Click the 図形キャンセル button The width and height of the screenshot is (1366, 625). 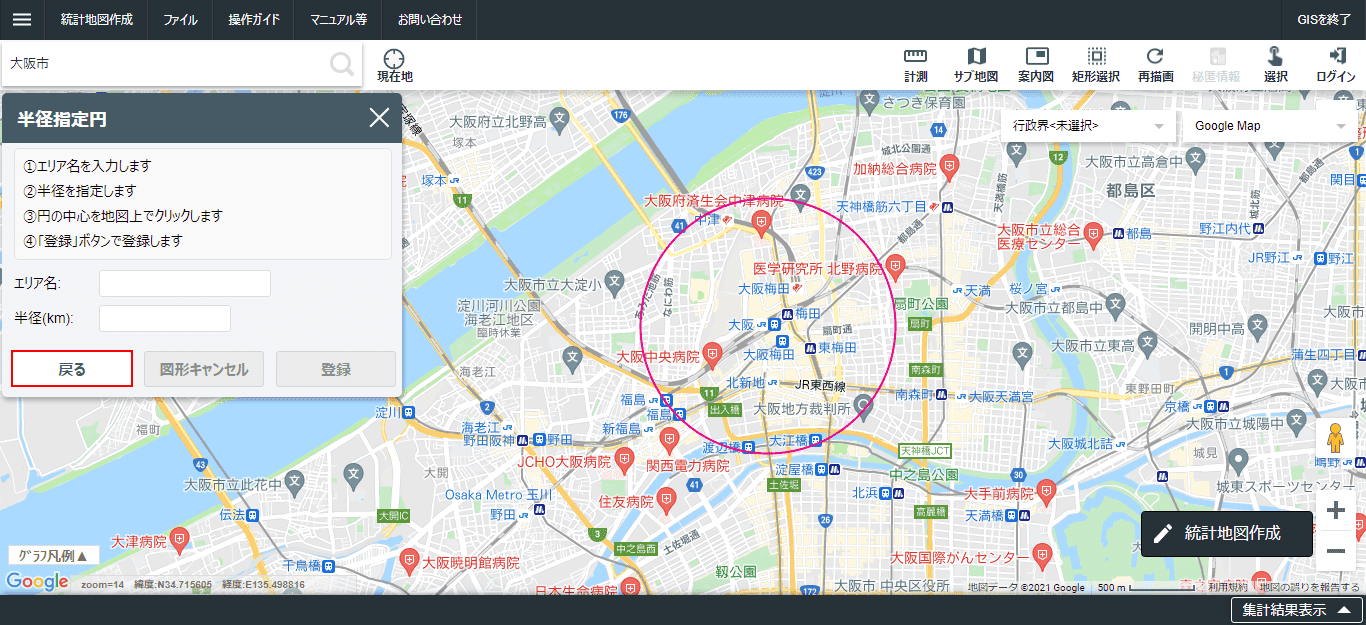tap(204, 369)
